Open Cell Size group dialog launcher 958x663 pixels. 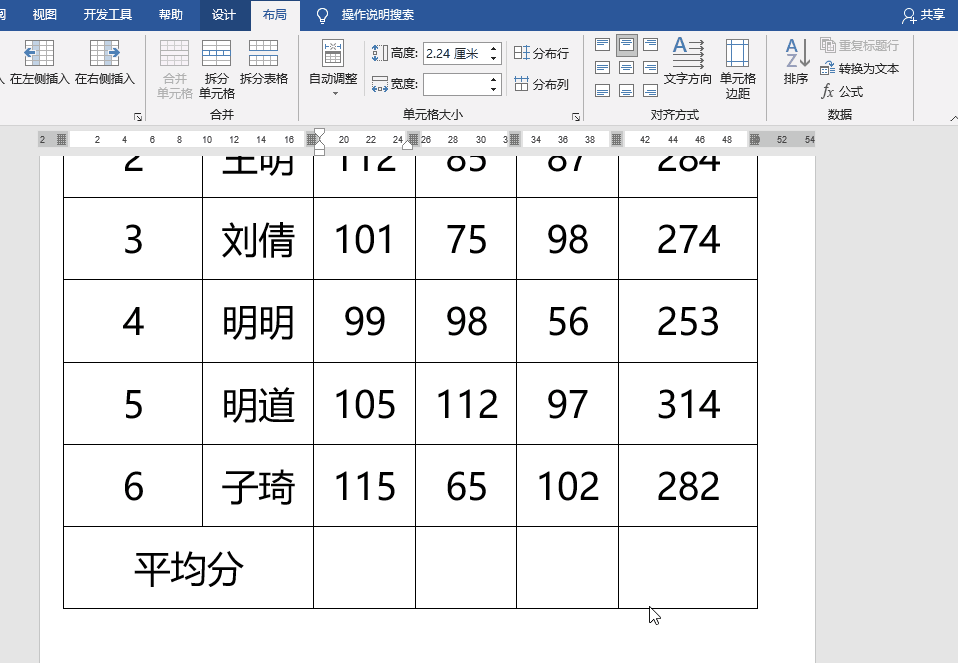pos(576,116)
